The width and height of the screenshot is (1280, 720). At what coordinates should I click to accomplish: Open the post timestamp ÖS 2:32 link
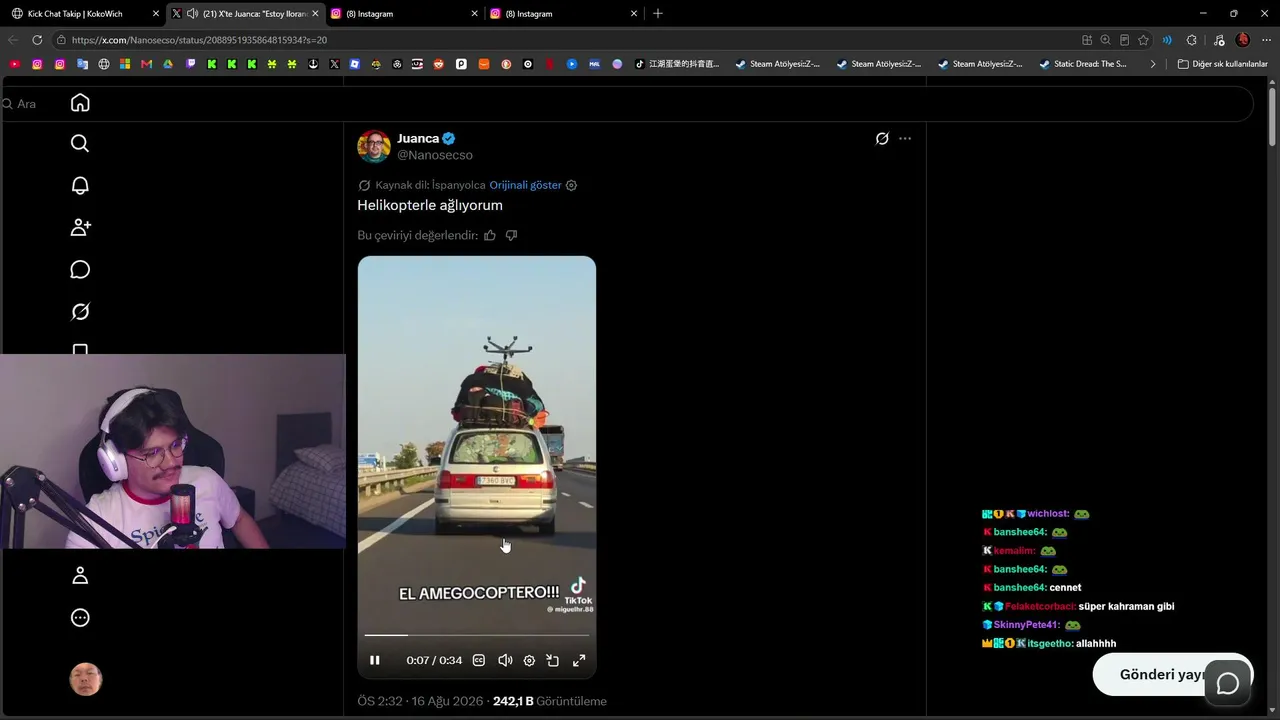click(x=422, y=701)
